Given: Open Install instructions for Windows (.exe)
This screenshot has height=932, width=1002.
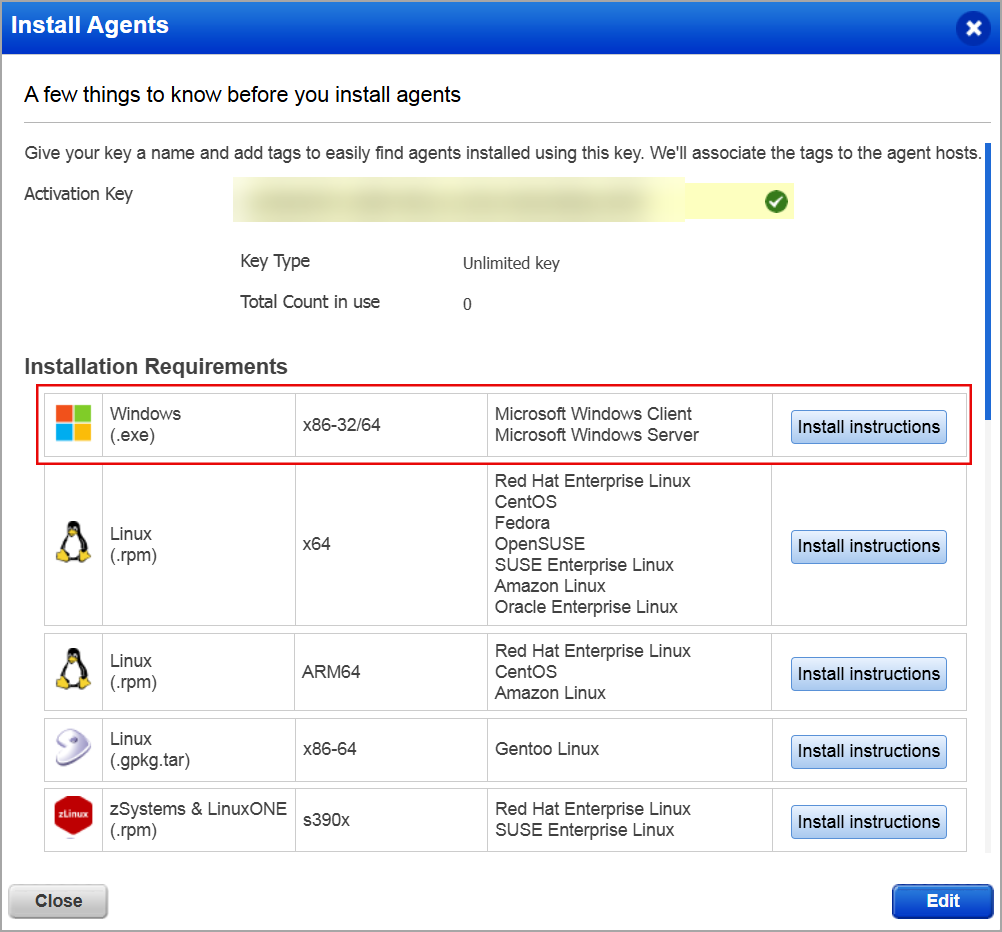Looking at the screenshot, I should coord(868,427).
